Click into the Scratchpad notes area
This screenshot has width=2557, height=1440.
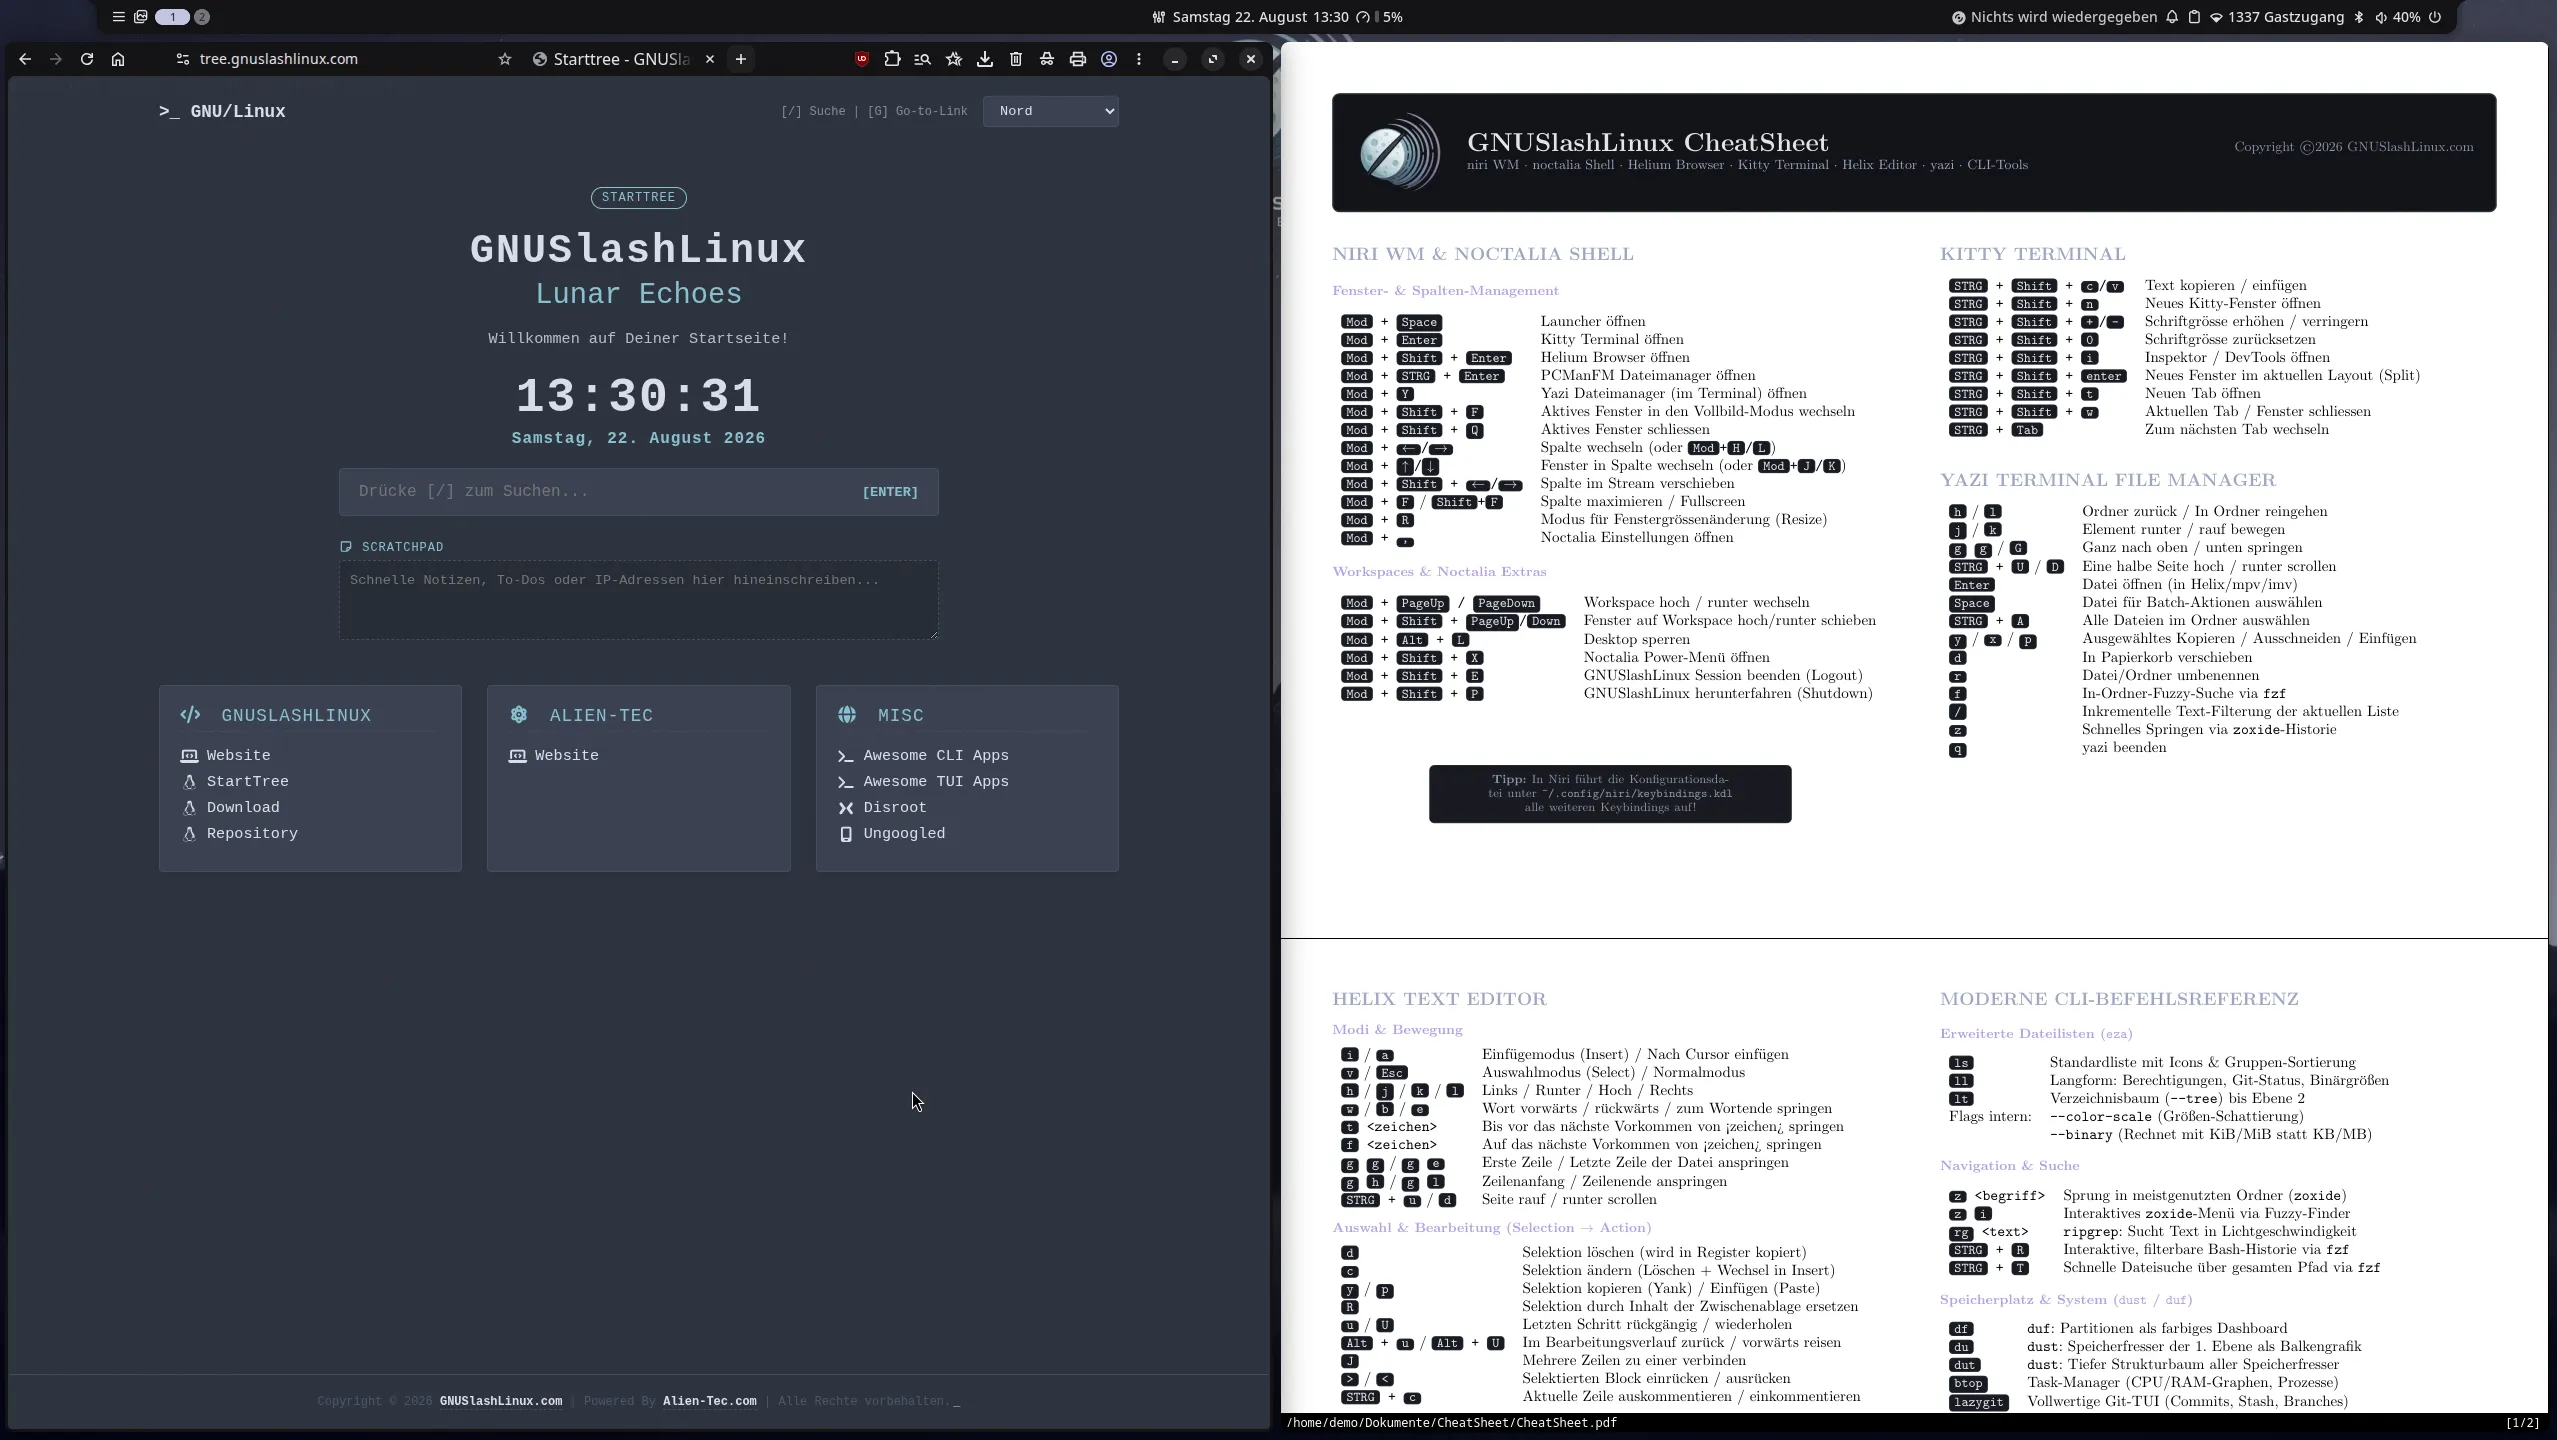(638, 600)
